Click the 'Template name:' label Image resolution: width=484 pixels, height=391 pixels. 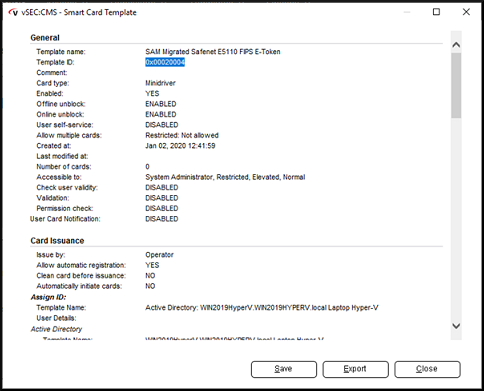(x=61, y=52)
